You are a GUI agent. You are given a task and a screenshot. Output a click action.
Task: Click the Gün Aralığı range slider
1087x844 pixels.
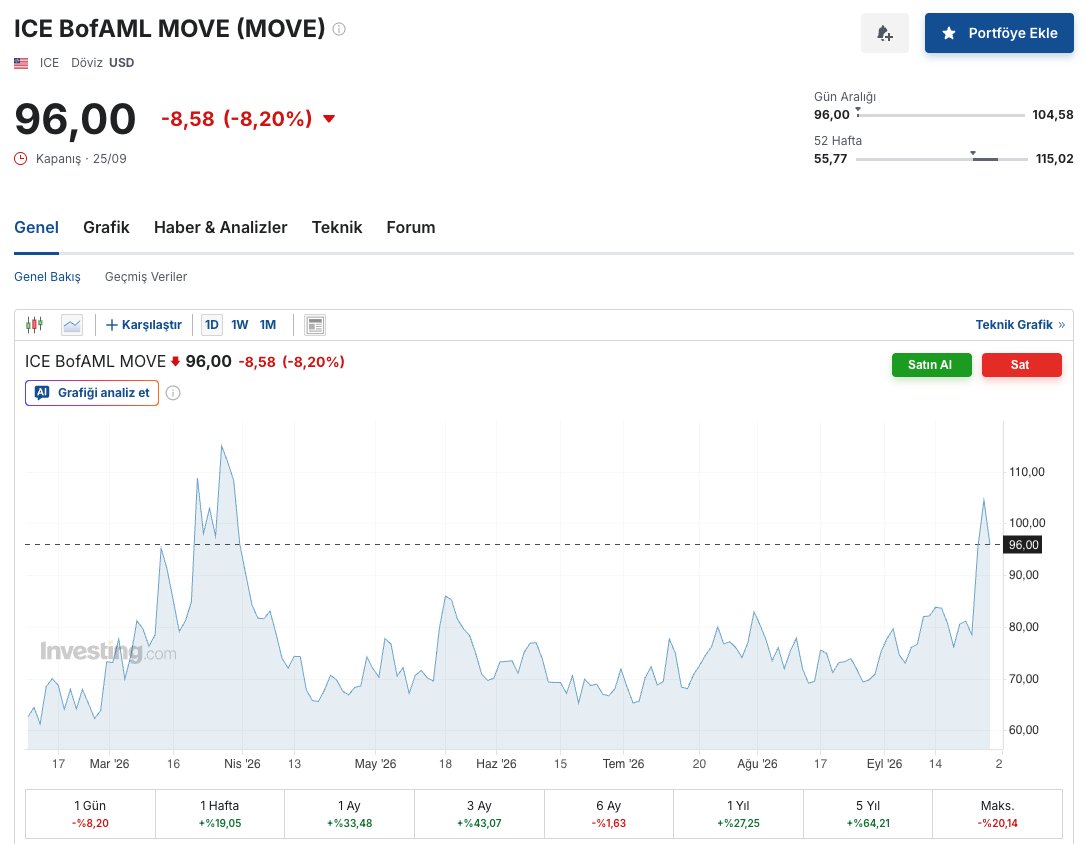[941, 114]
